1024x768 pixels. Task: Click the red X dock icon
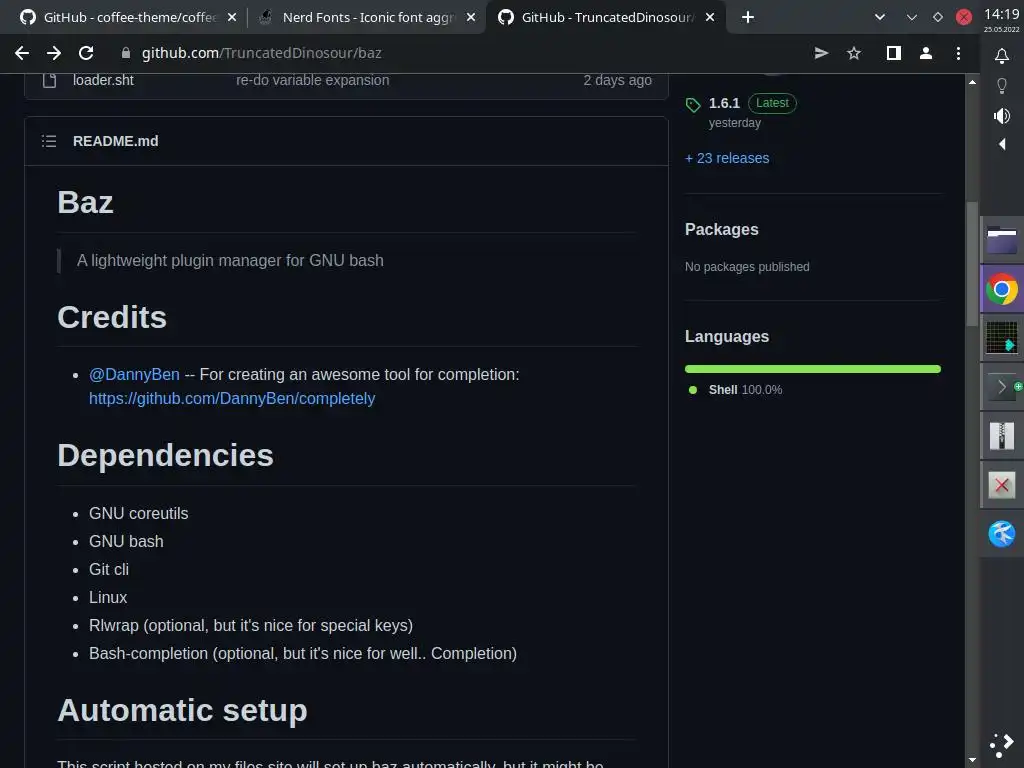[x=1001, y=485]
